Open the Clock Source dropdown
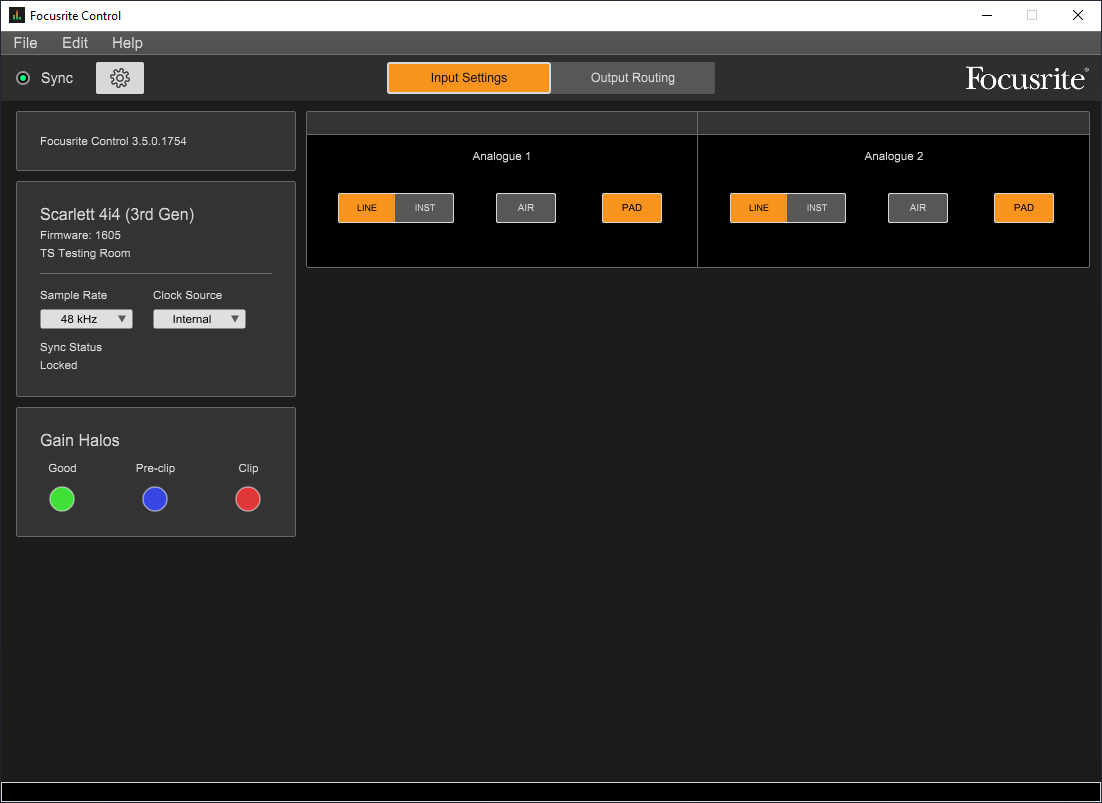Image resolution: width=1102 pixels, height=803 pixels. click(200, 319)
